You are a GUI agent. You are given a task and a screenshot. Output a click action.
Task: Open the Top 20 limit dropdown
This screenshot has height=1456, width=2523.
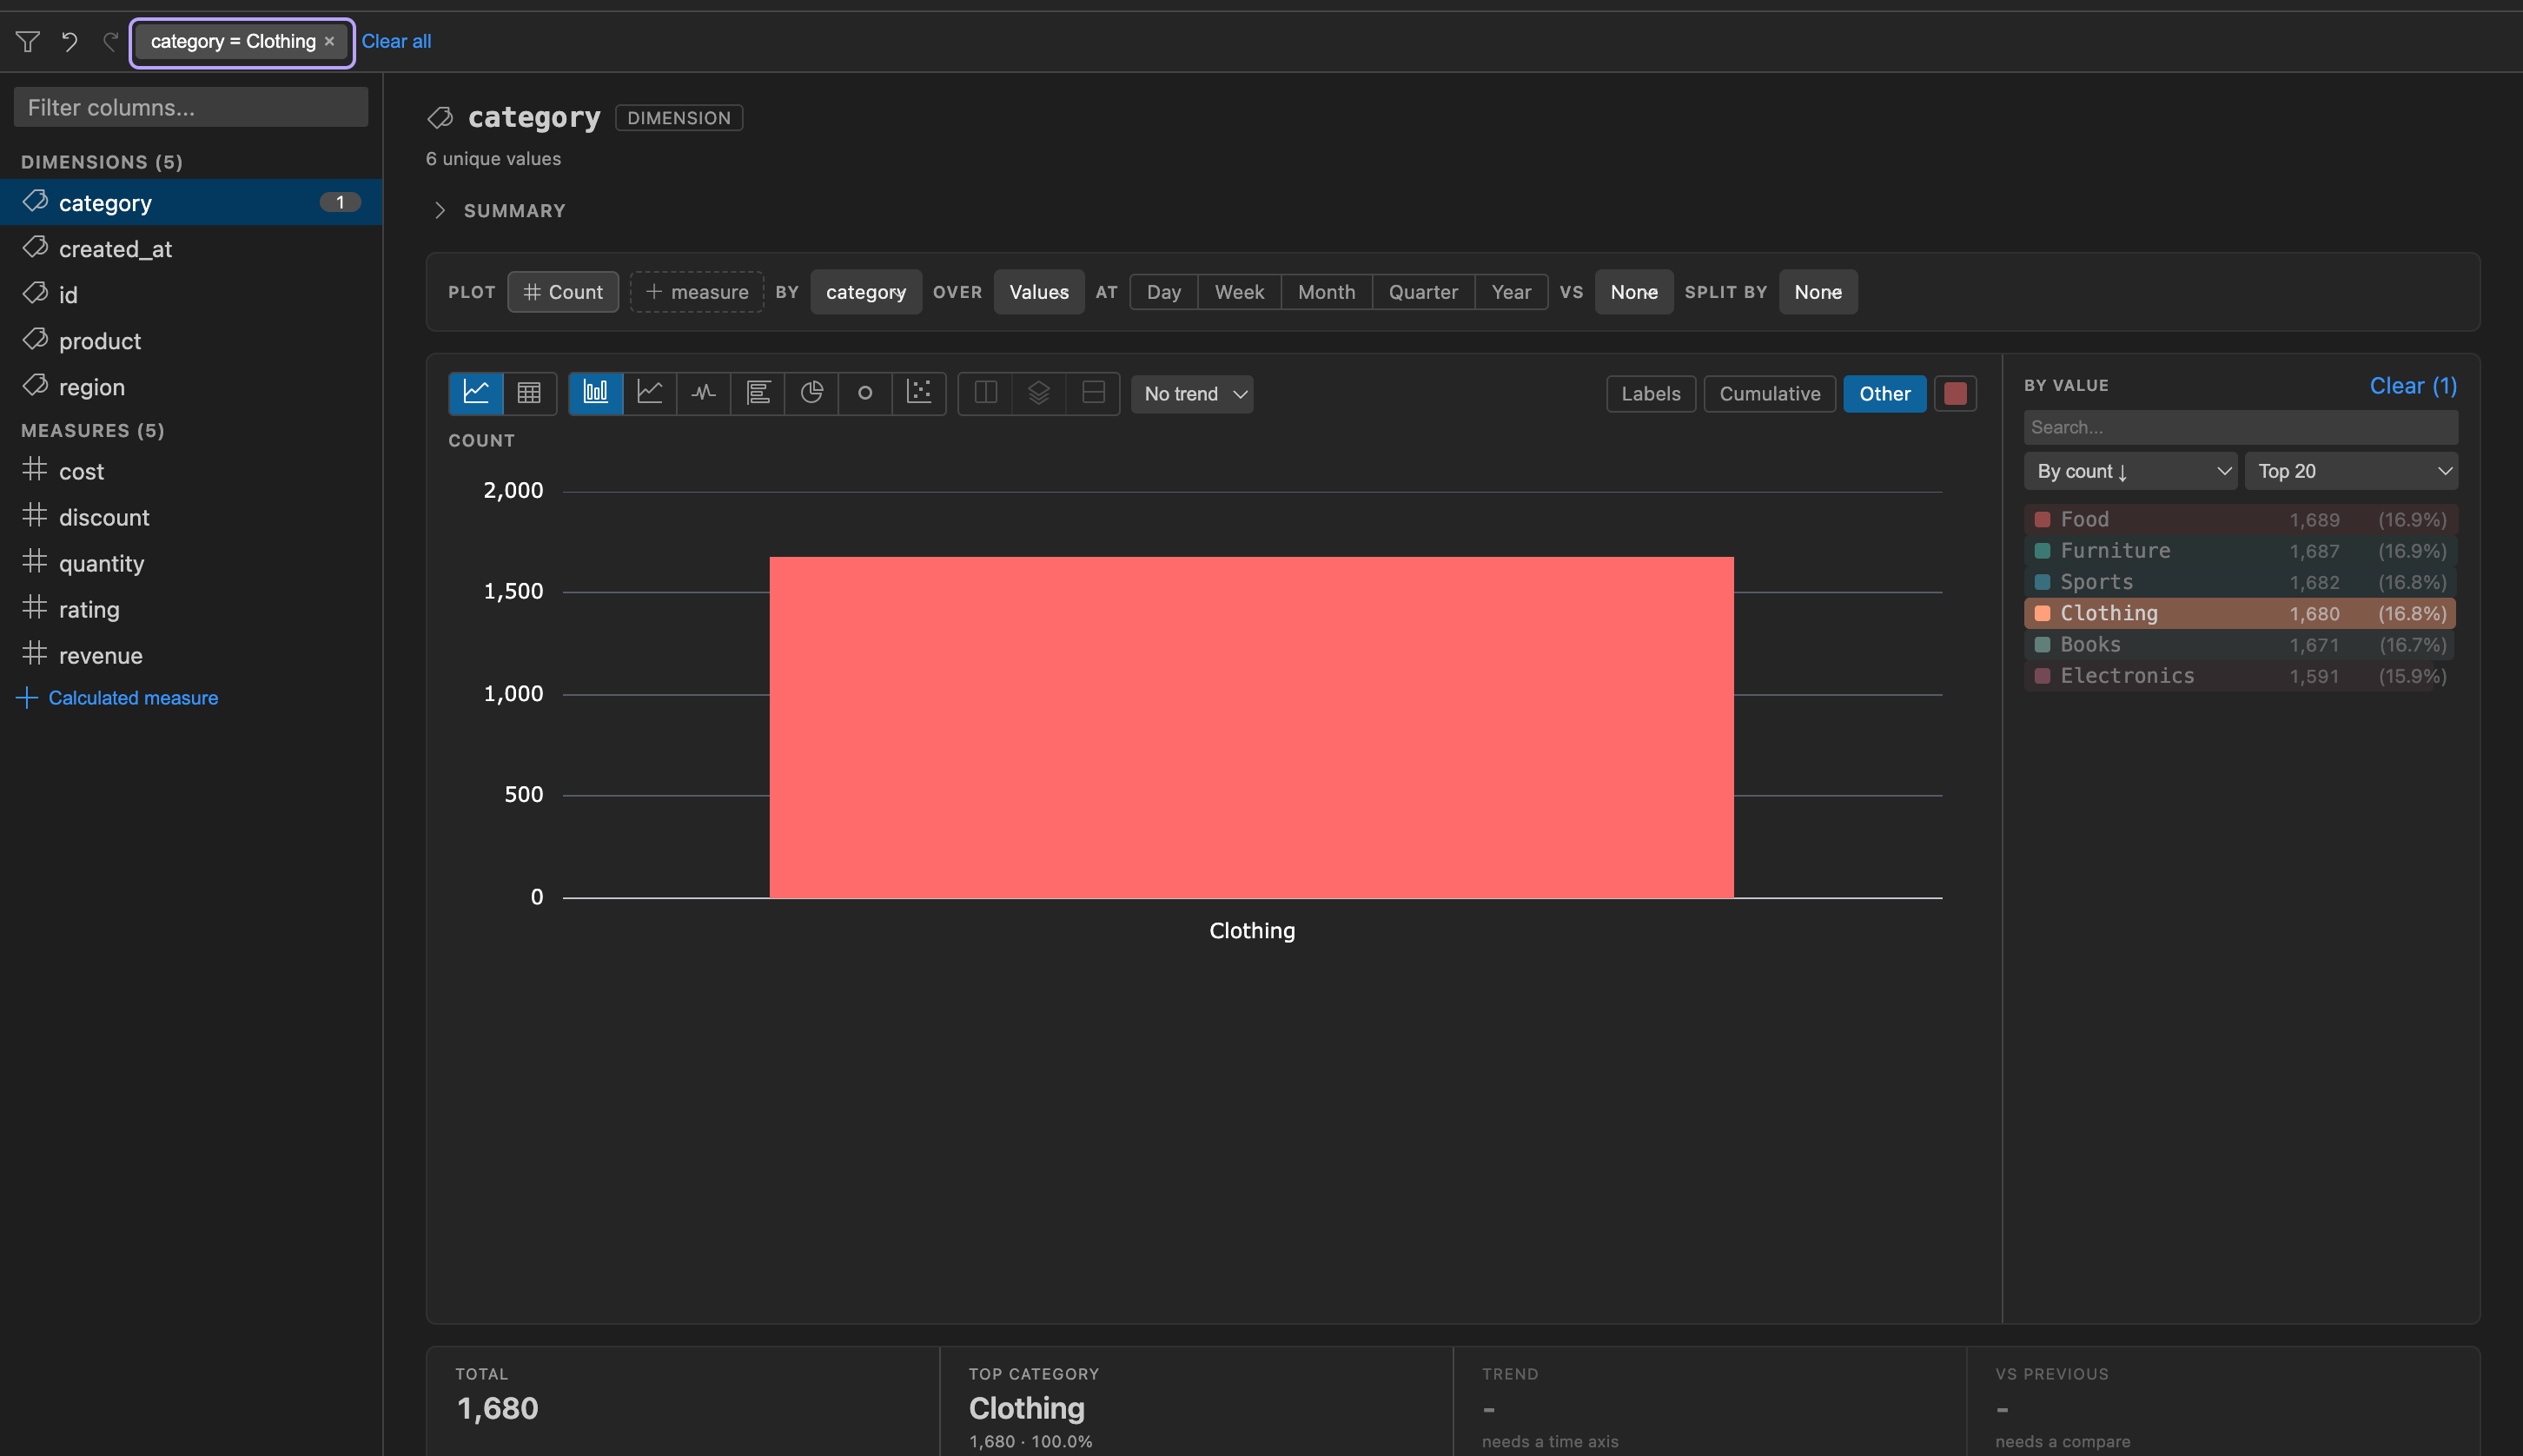[x=2351, y=471]
